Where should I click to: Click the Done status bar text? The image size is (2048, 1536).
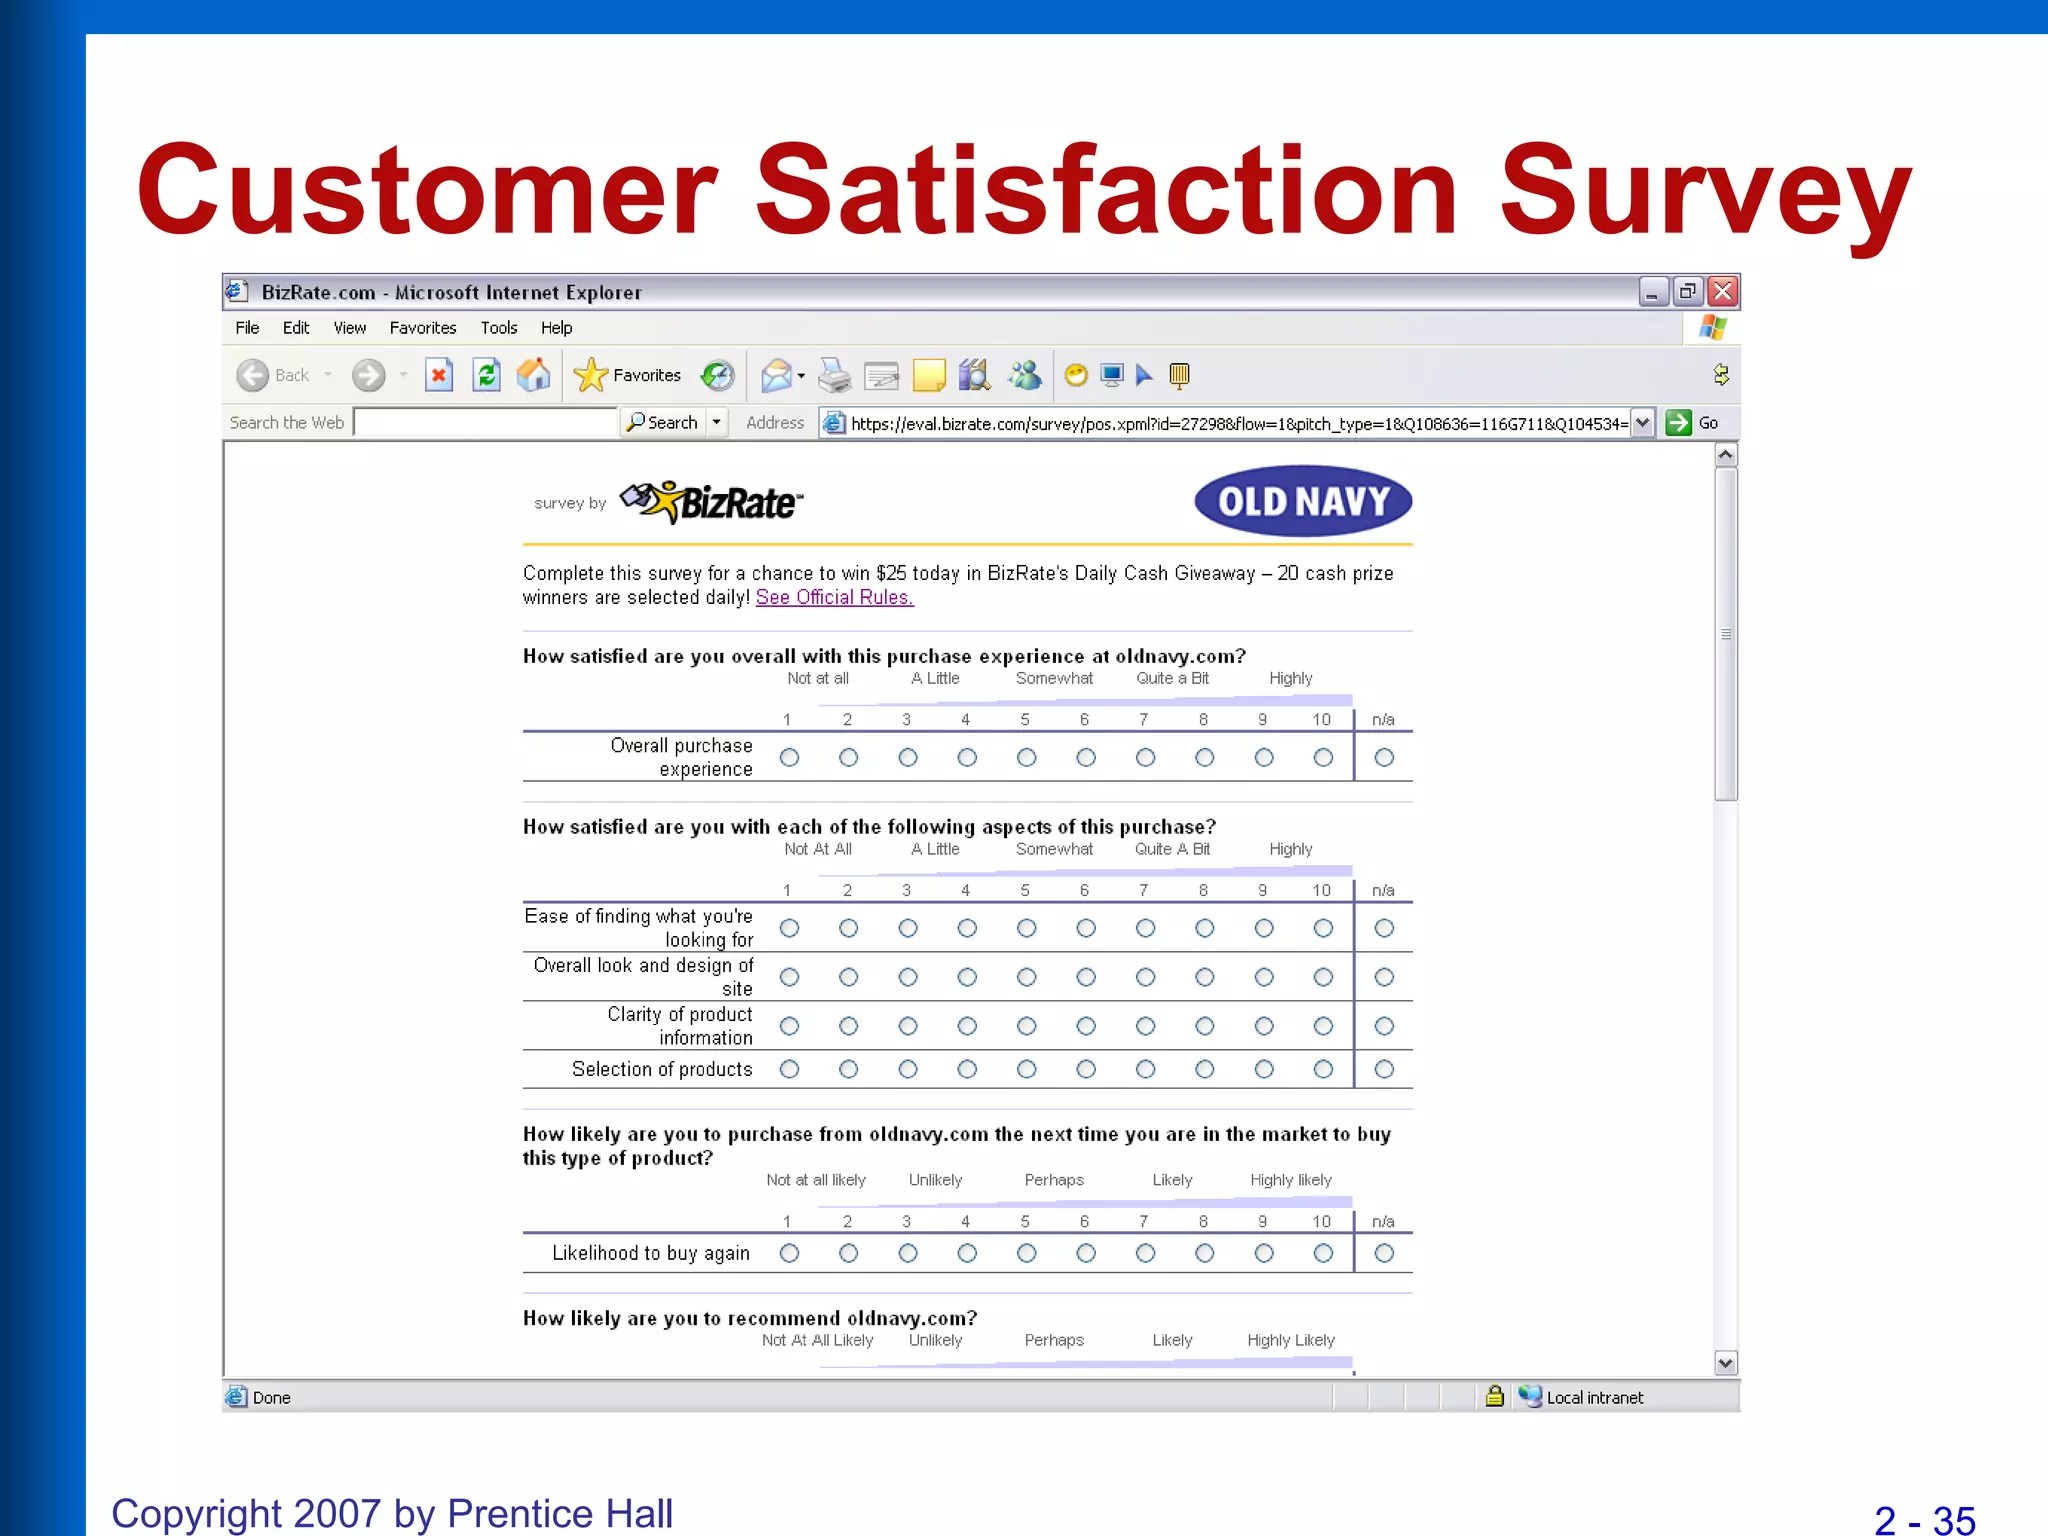click(271, 1397)
